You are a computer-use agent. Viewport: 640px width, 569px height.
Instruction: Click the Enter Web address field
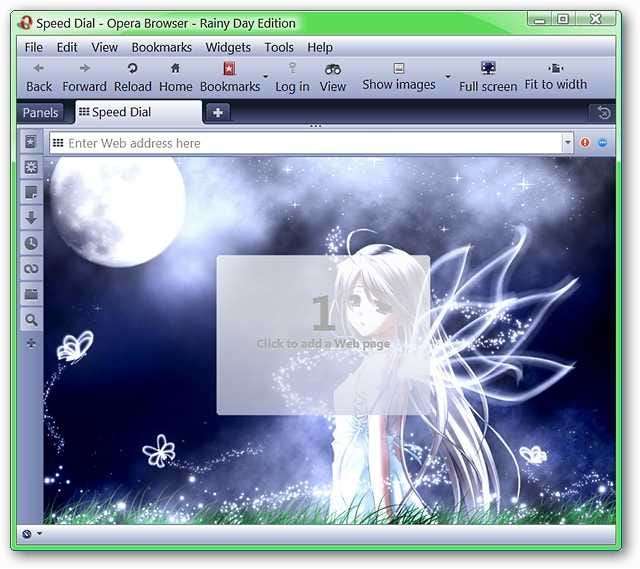click(x=314, y=143)
